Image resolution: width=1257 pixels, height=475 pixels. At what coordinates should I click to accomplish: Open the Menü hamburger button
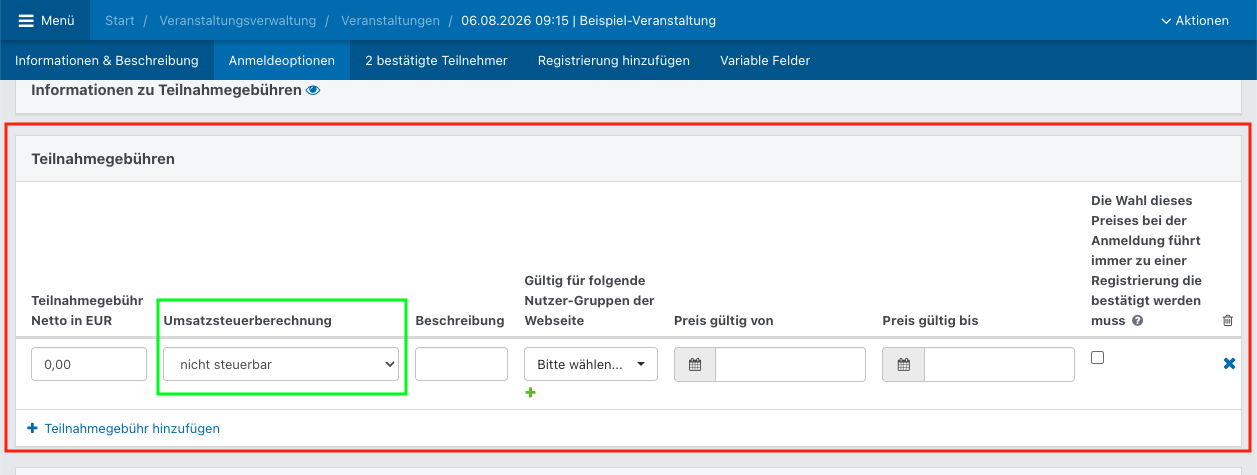click(x=45, y=20)
